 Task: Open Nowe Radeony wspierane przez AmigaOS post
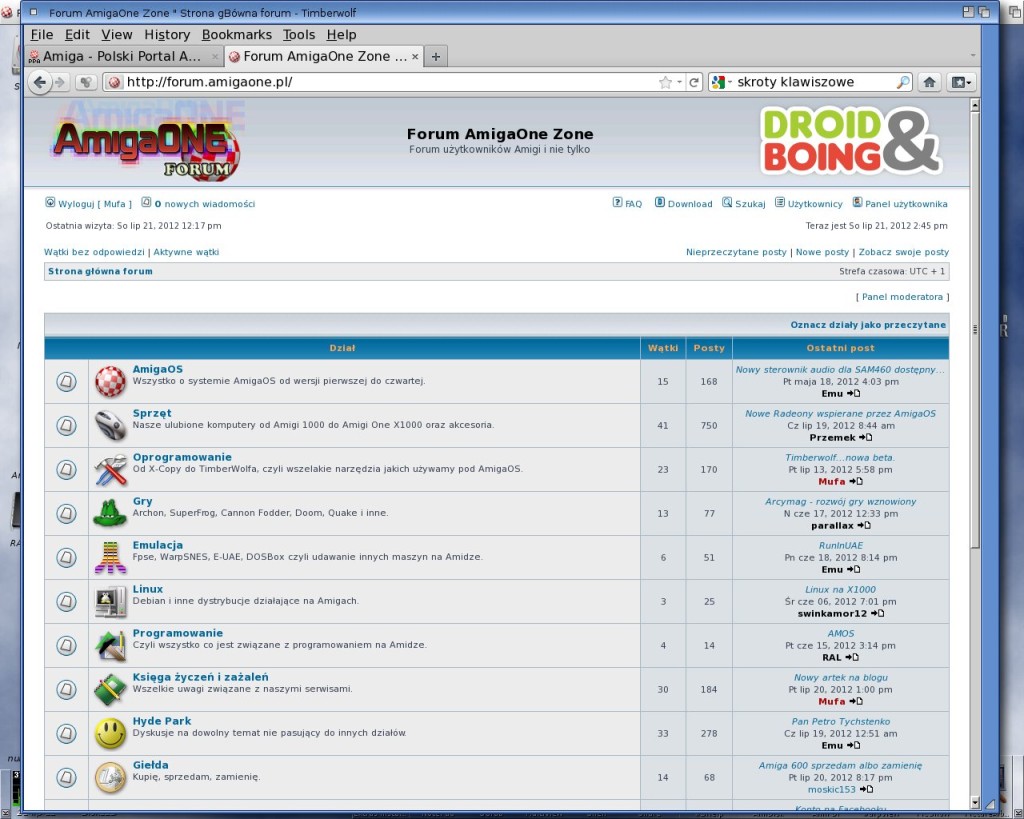[x=840, y=413]
